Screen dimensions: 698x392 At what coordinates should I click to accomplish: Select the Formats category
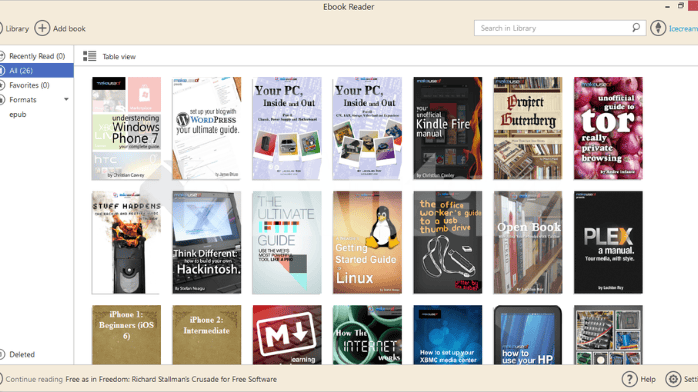coord(23,100)
